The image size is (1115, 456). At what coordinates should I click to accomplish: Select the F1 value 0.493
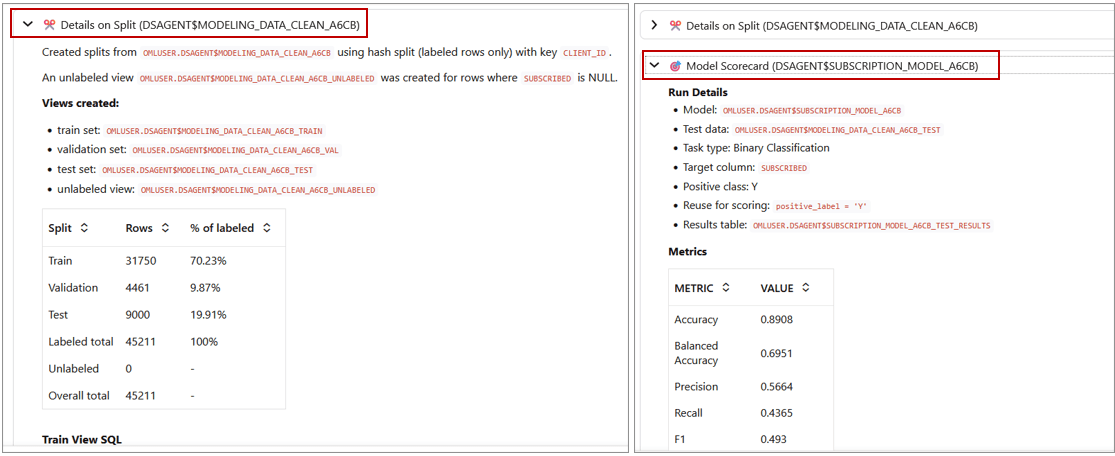tap(774, 439)
